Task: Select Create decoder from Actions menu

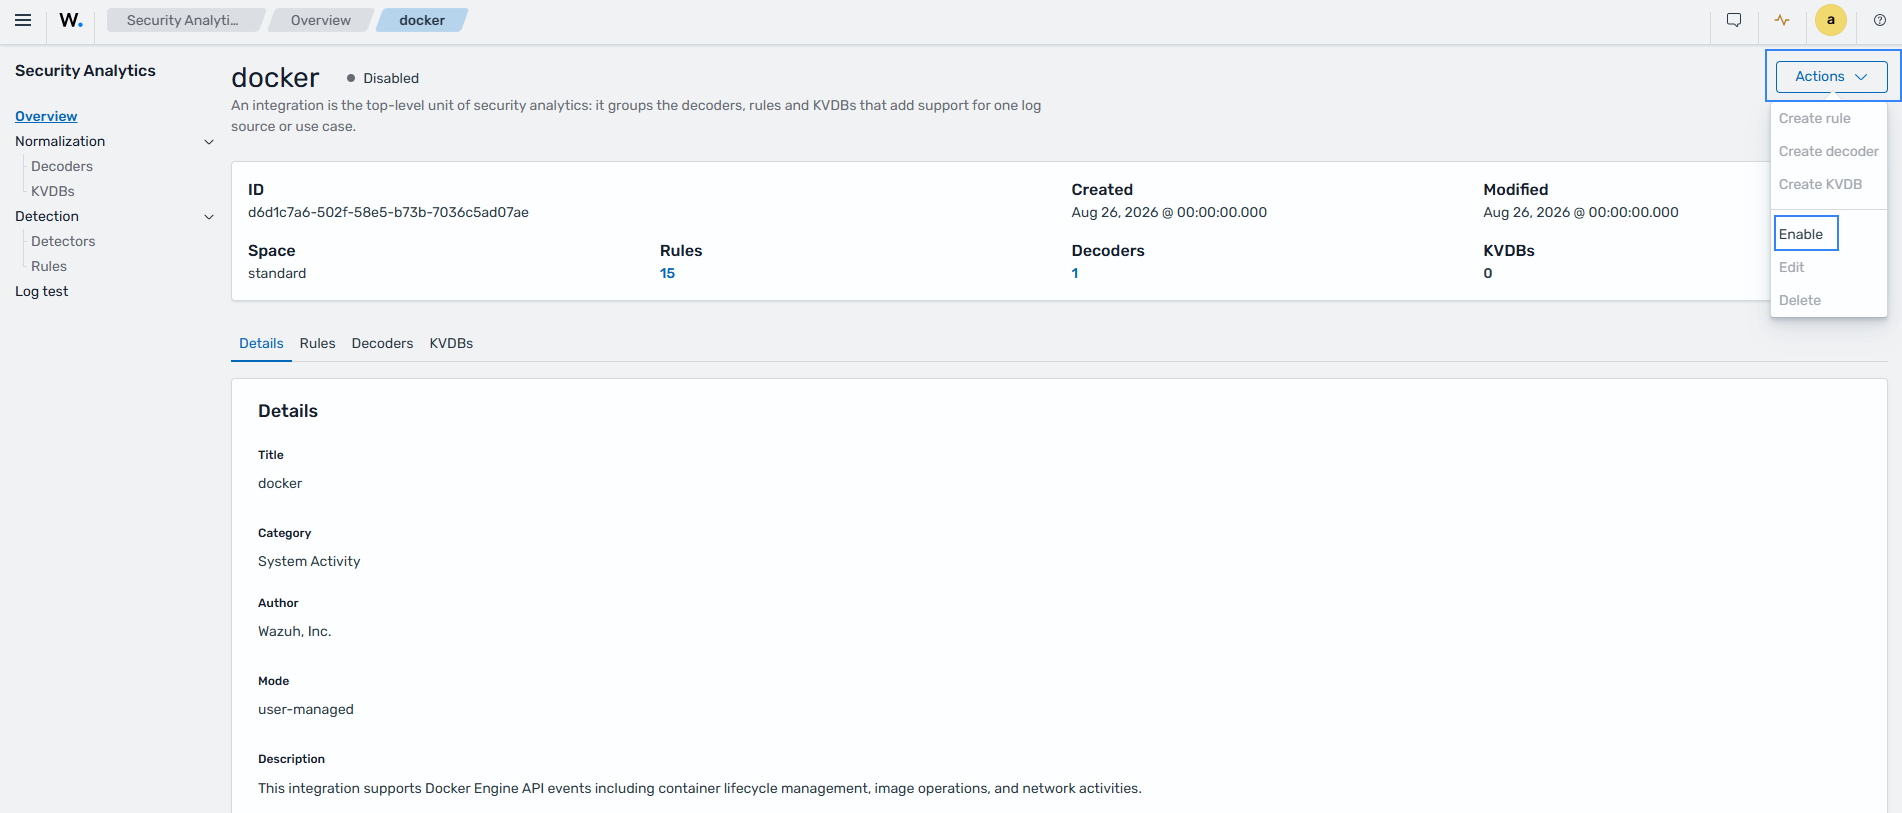Action: (x=1828, y=151)
